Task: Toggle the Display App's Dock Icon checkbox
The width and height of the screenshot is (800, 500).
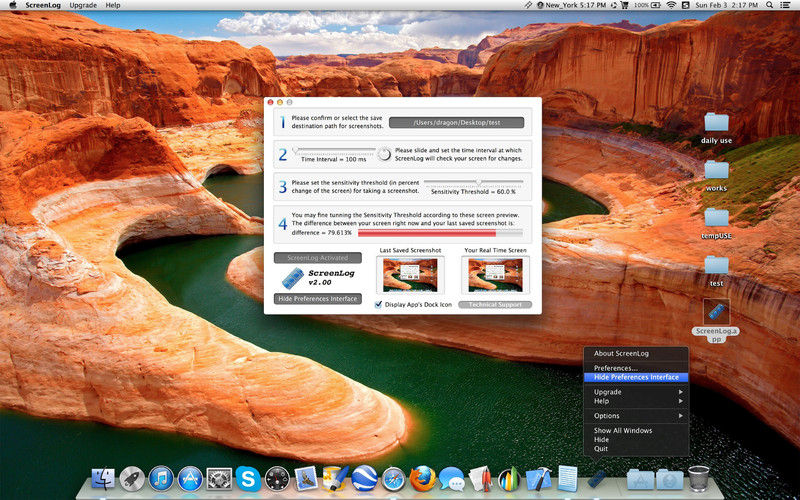Action: coord(379,304)
